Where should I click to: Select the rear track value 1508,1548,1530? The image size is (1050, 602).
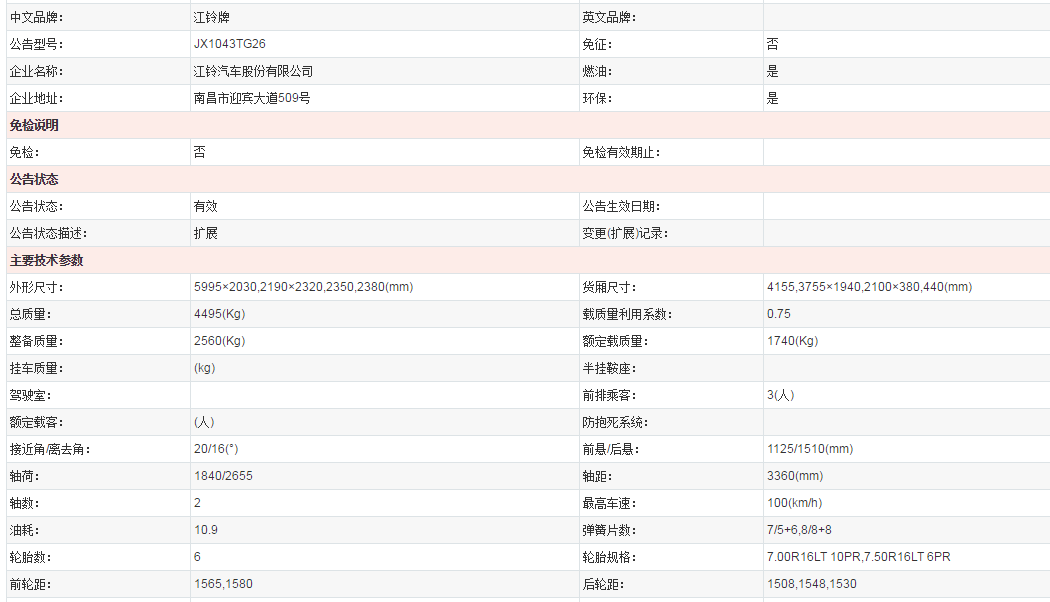tap(811, 584)
